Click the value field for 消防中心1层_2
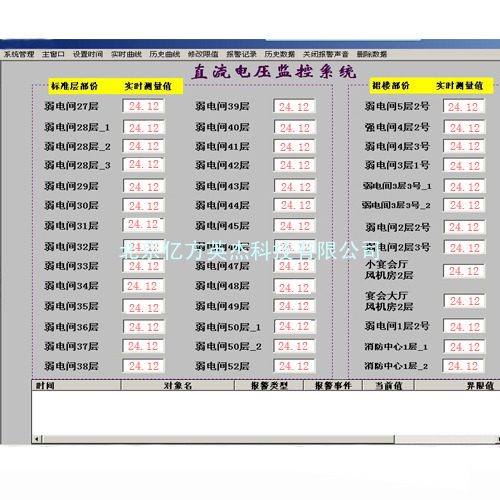 click(463, 366)
